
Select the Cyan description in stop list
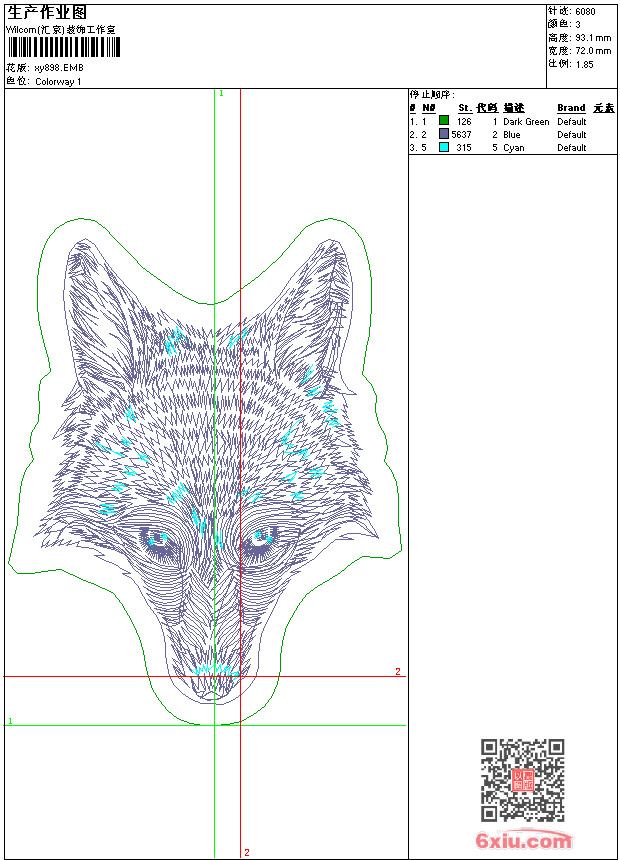pos(513,148)
